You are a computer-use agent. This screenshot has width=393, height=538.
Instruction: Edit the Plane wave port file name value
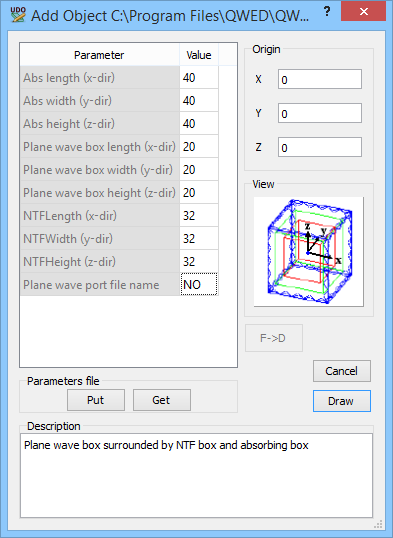coord(199,284)
